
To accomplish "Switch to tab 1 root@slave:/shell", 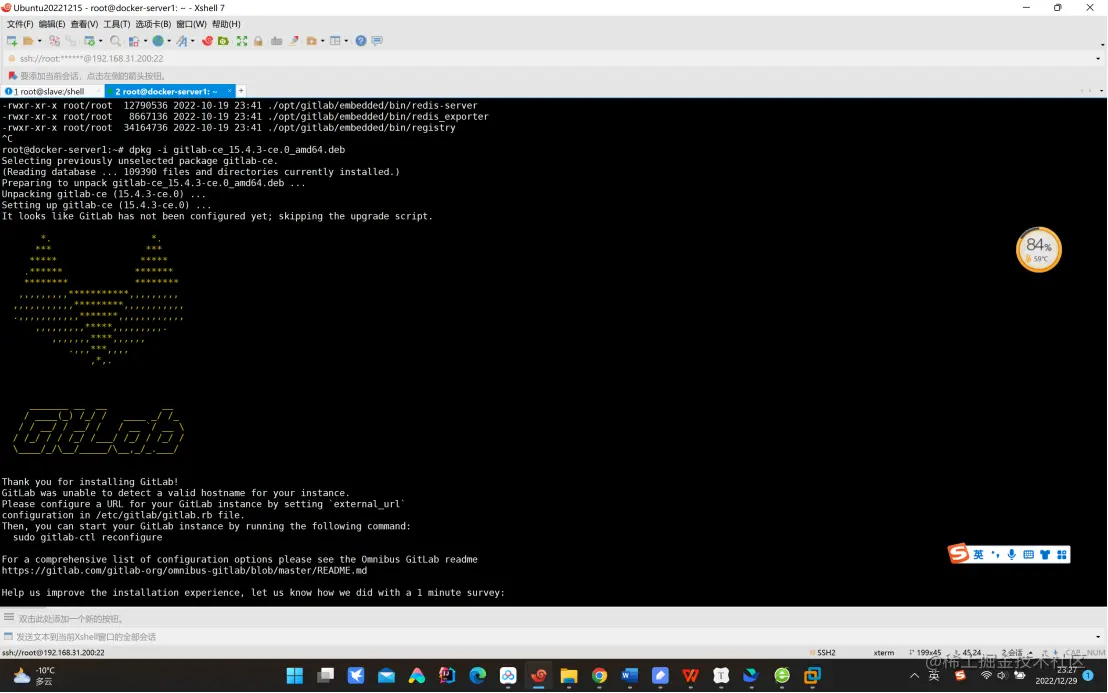I will pyautogui.click(x=52, y=91).
